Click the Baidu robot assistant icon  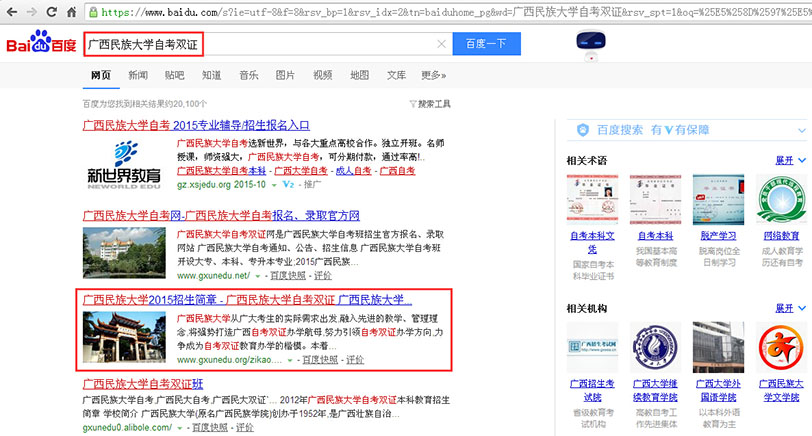pyautogui.click(x=591, y=46)
